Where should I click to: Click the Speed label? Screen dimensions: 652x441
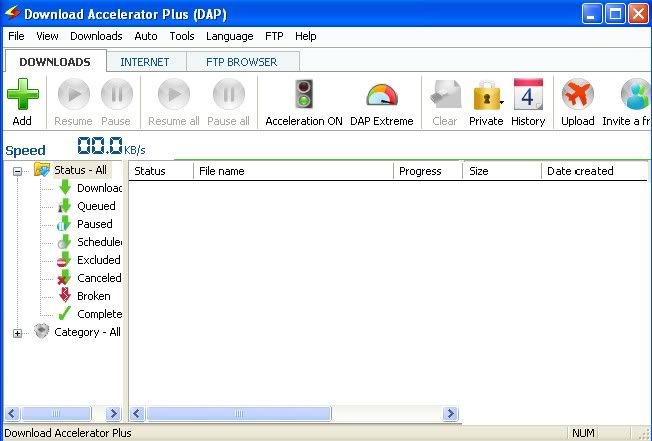tap(25, 150)
